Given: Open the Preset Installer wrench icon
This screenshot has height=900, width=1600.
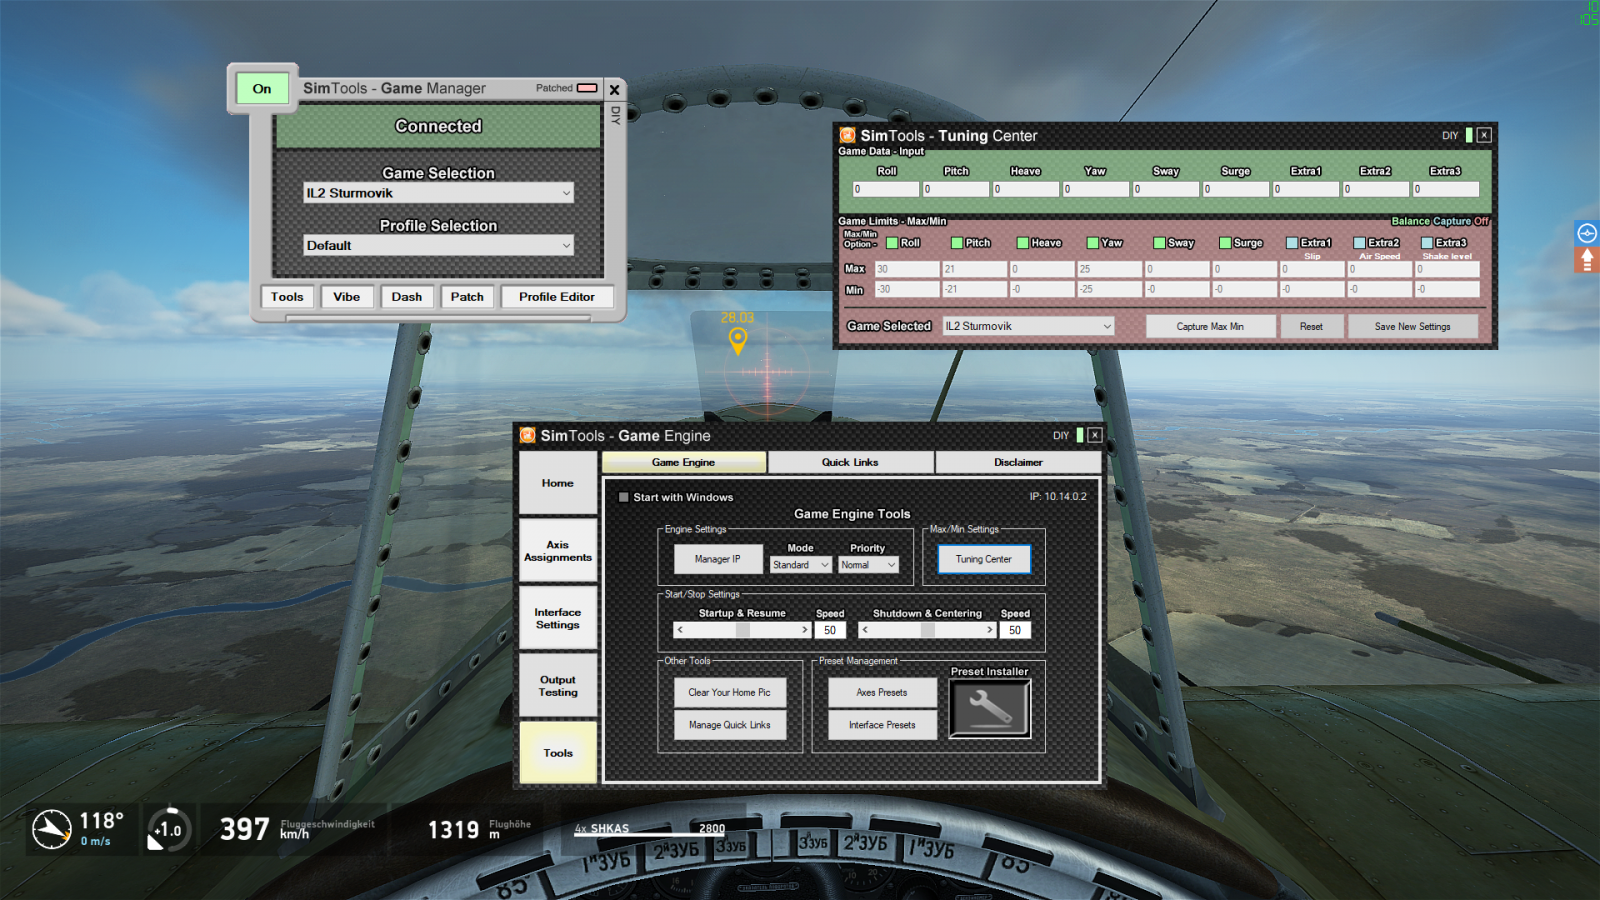Looking at the screenshot, I should [x=989, y=708].
